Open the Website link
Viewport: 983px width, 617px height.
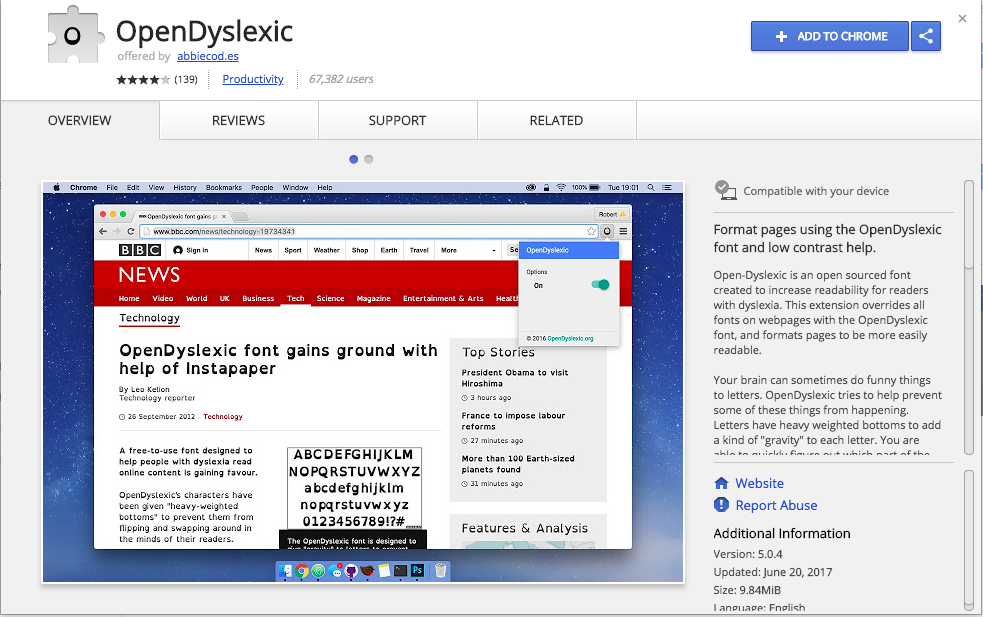759,483
